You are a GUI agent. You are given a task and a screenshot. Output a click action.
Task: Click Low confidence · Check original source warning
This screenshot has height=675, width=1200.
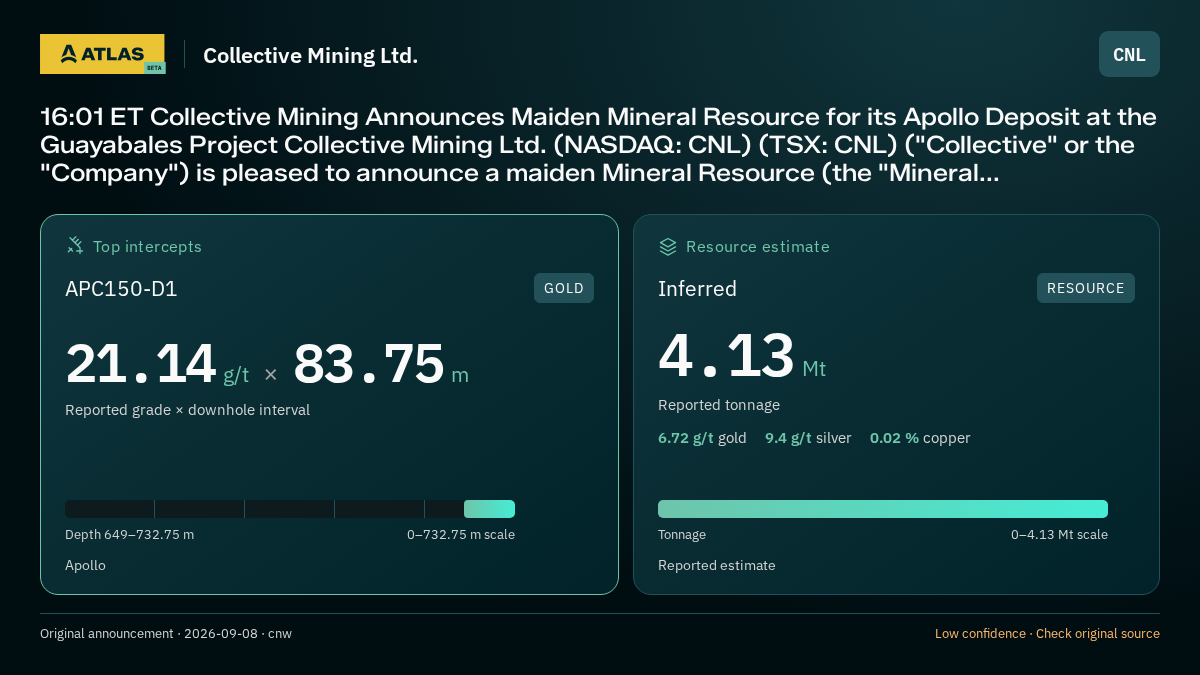point(1047,634)
